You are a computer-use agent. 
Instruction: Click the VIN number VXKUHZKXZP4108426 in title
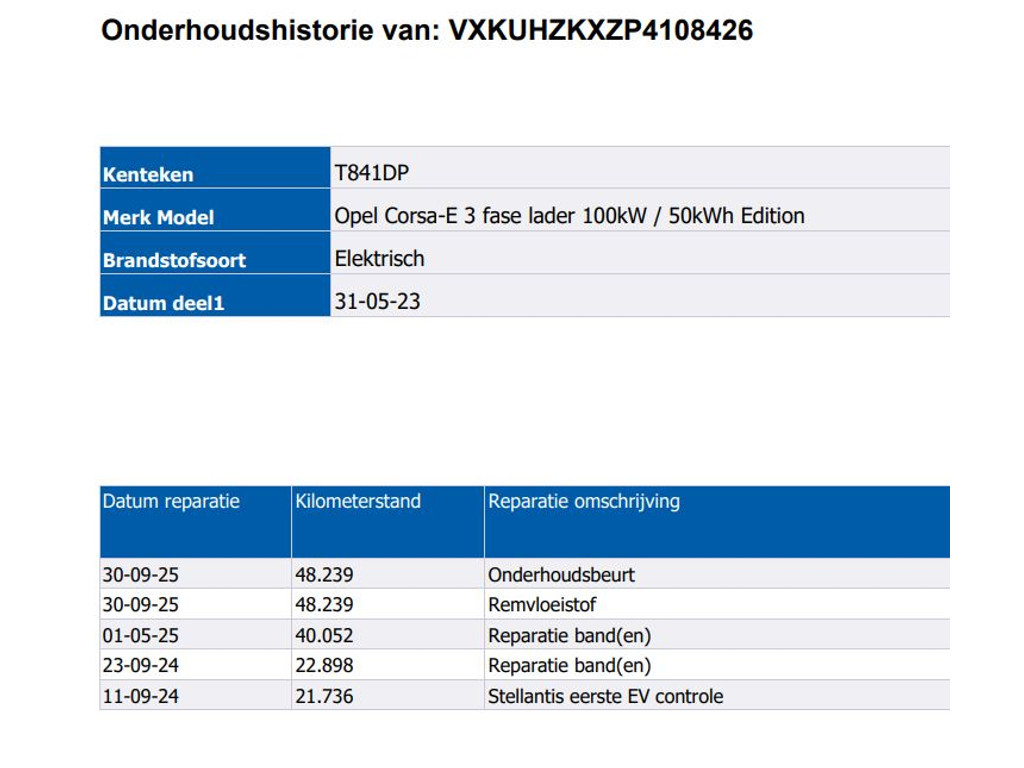(x=600, y=31)
